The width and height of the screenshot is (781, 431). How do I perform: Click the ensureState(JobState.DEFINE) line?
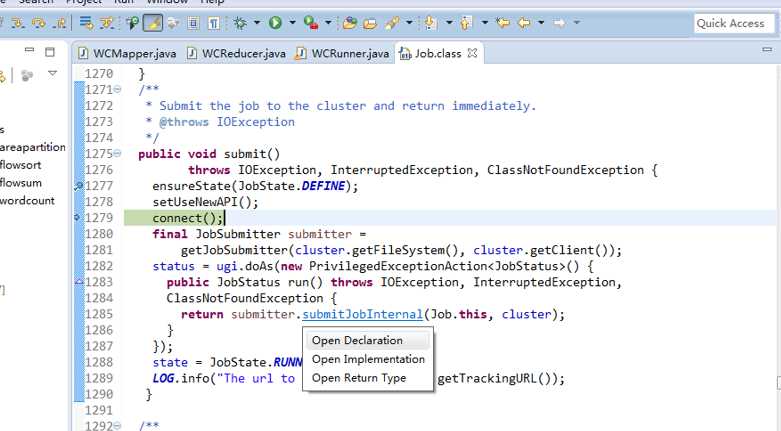[255, 186]
